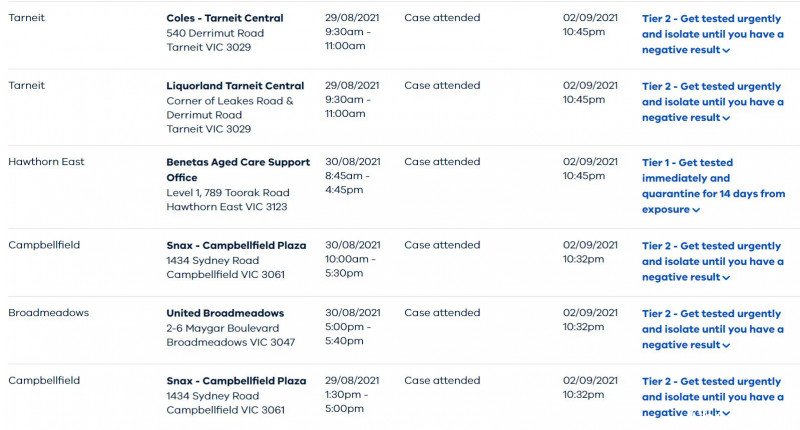
Task: Click the 540 Derrimut Road address text
Action: tap(215, 33)
